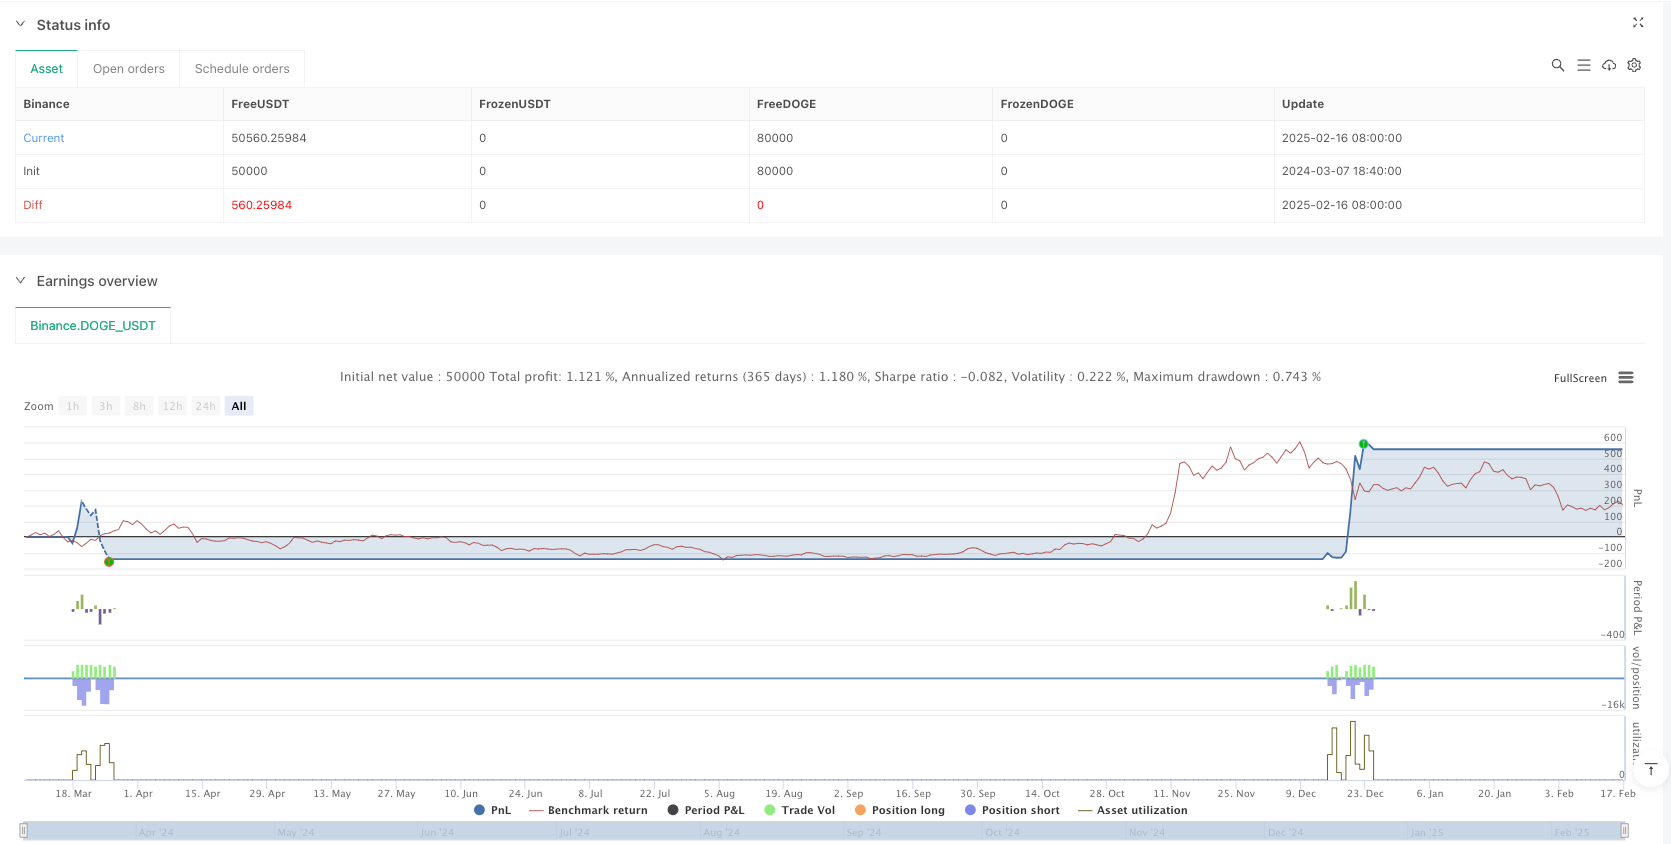Image resolution: width=1671 pixels, height=844 pixels.
Task: Toggle the Asset utilization legend item
Action: coord(1133,810)
